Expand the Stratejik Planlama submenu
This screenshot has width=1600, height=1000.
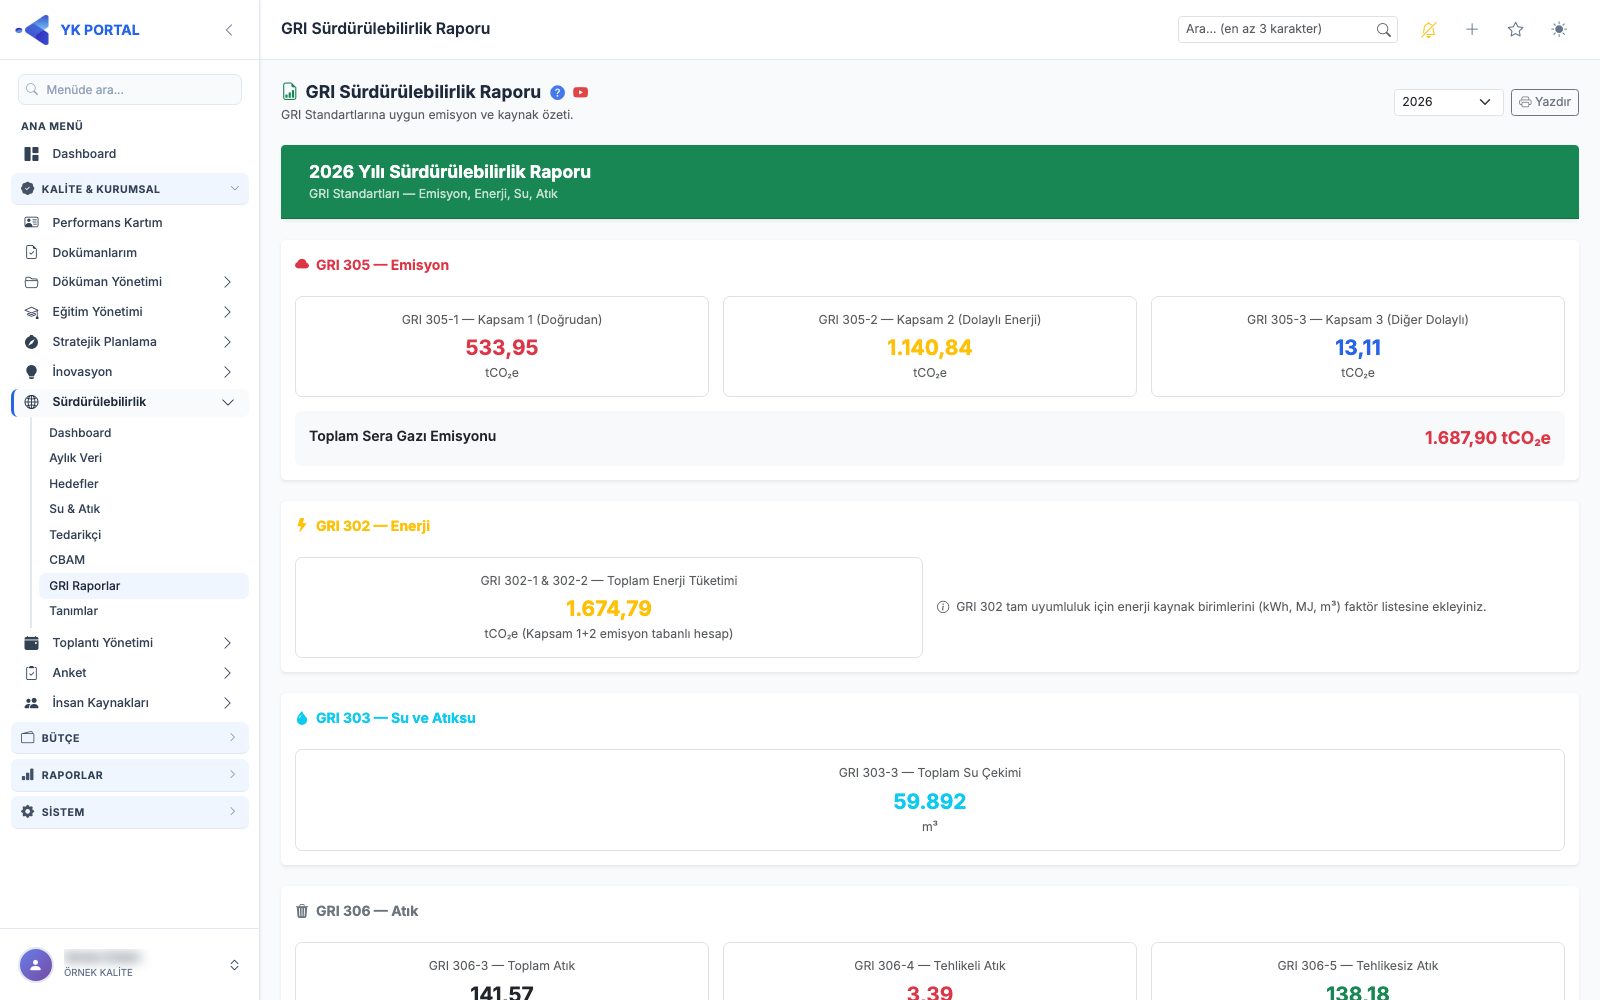227,342
